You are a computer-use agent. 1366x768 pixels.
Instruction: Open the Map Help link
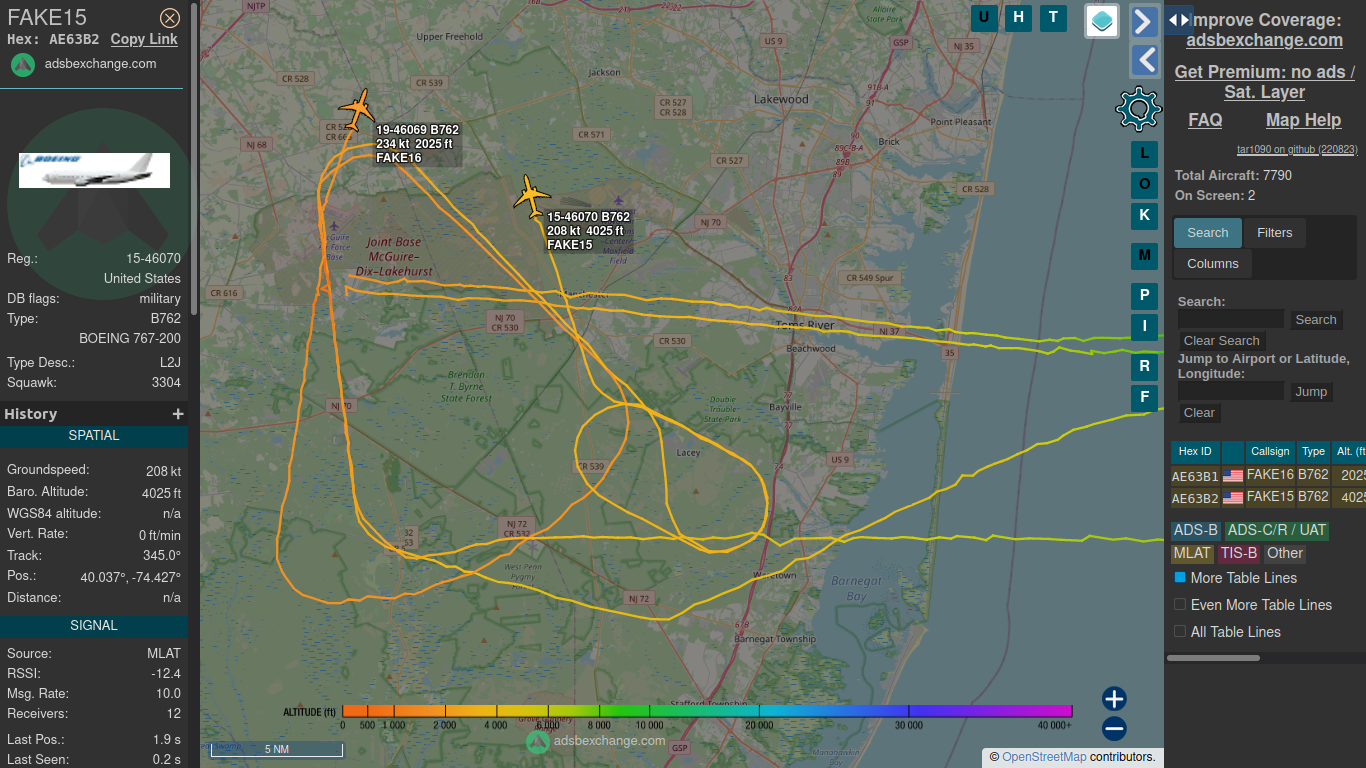1303,120
